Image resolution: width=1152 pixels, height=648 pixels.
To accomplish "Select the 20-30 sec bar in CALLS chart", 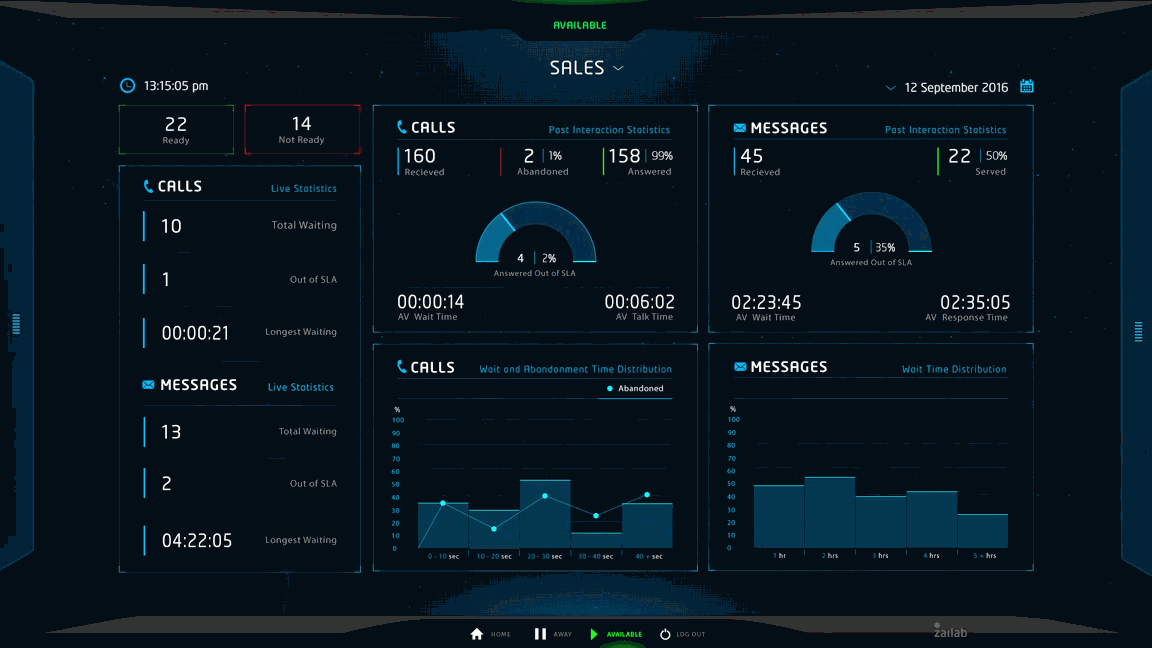I will [545, 515].
